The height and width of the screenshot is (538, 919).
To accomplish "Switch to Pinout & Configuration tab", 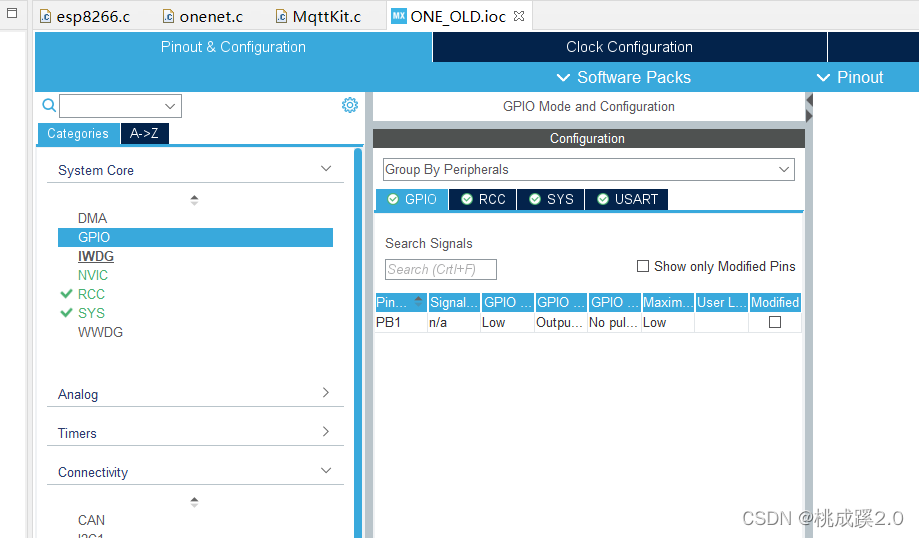I will 233,47.
